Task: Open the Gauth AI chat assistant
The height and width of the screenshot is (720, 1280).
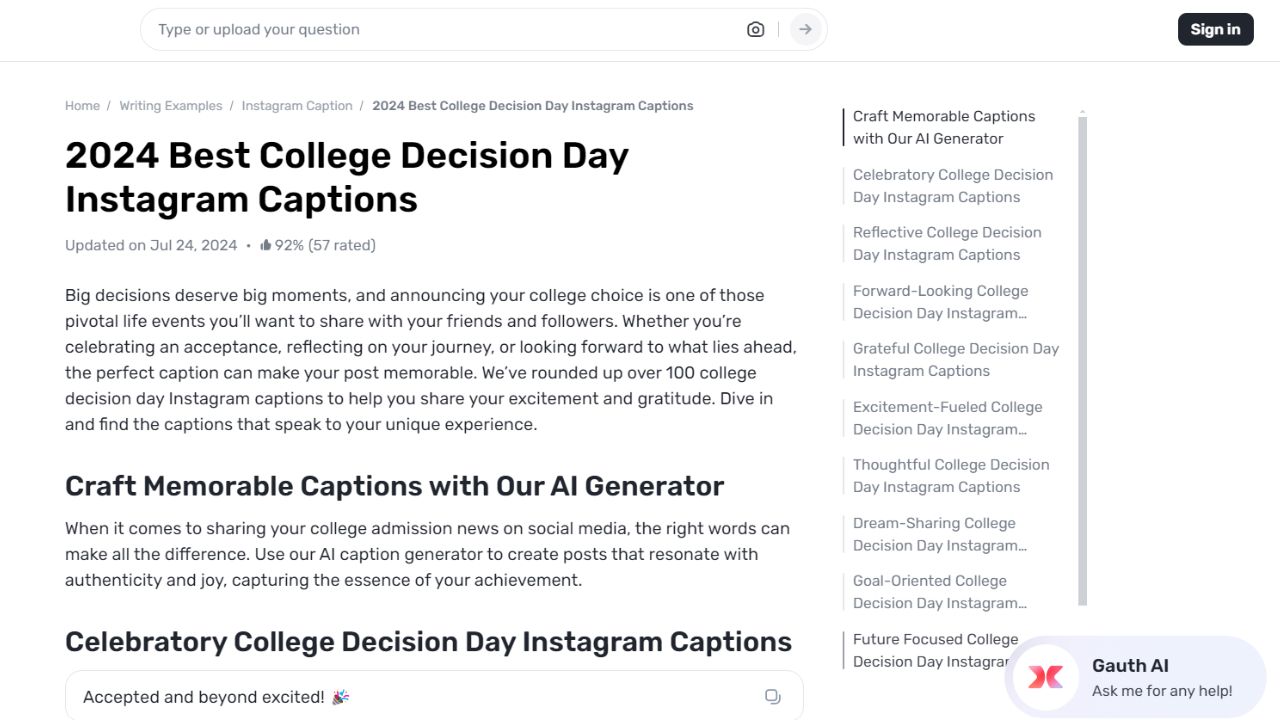Action: click(x=1044, y=678)
